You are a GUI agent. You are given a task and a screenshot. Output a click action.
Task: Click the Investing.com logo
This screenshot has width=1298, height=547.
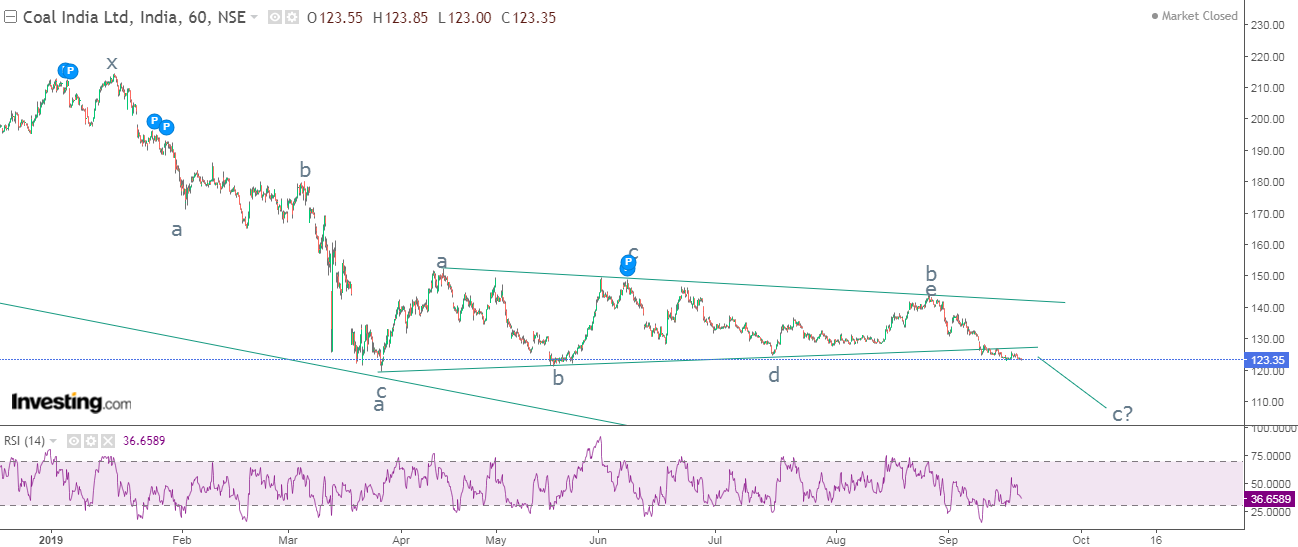(x=71, y=403)
